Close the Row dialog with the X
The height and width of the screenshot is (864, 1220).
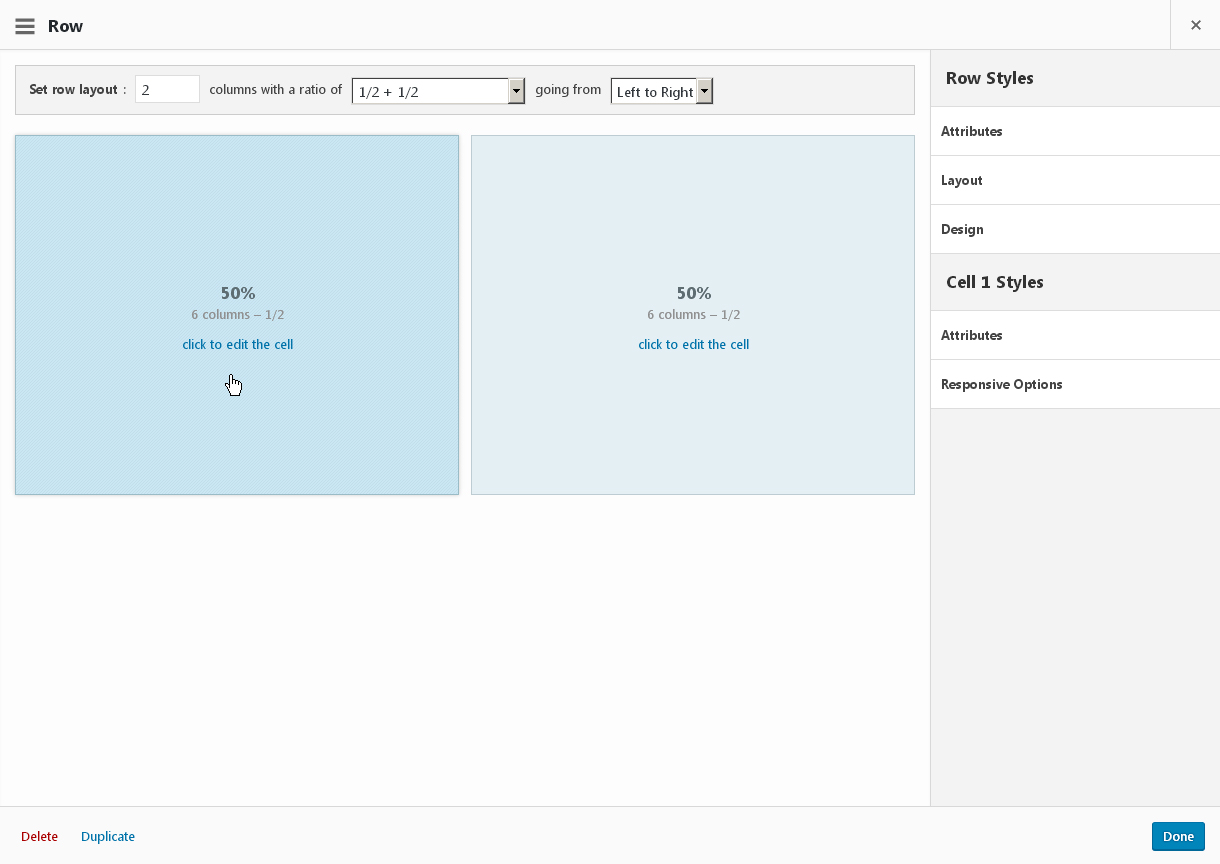[1195, 25]
